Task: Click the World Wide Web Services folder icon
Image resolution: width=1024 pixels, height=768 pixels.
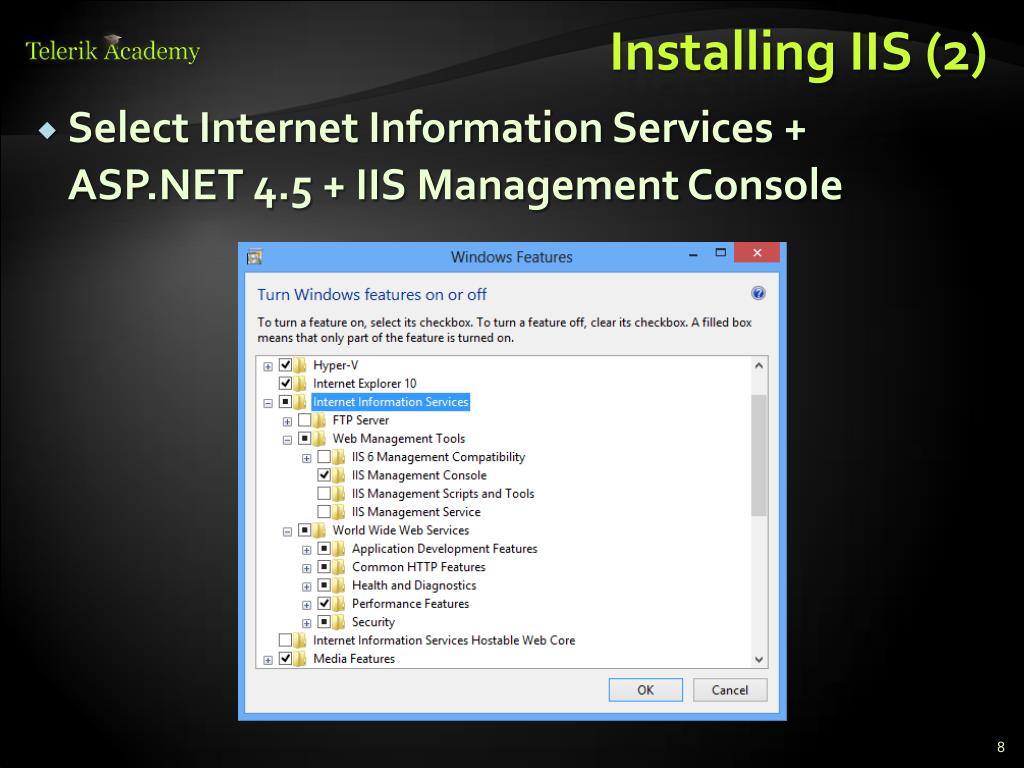Action: (x=320, y=530)
